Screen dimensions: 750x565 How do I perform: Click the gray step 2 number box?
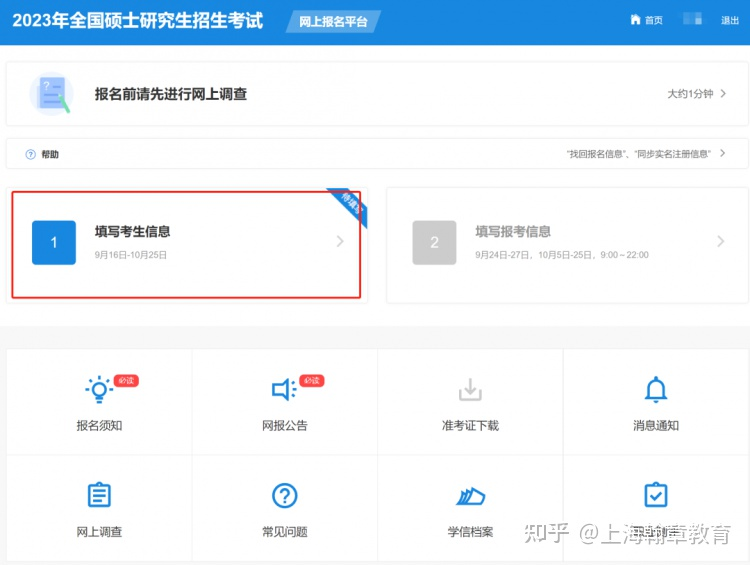tap(434, 243)
